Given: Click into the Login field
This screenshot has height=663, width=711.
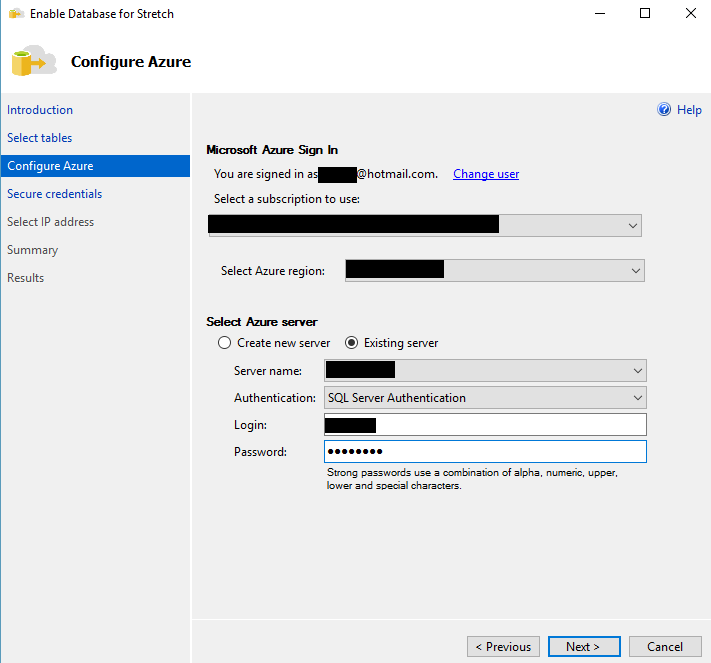Looking at the screenshot, I should click(485, 425).
